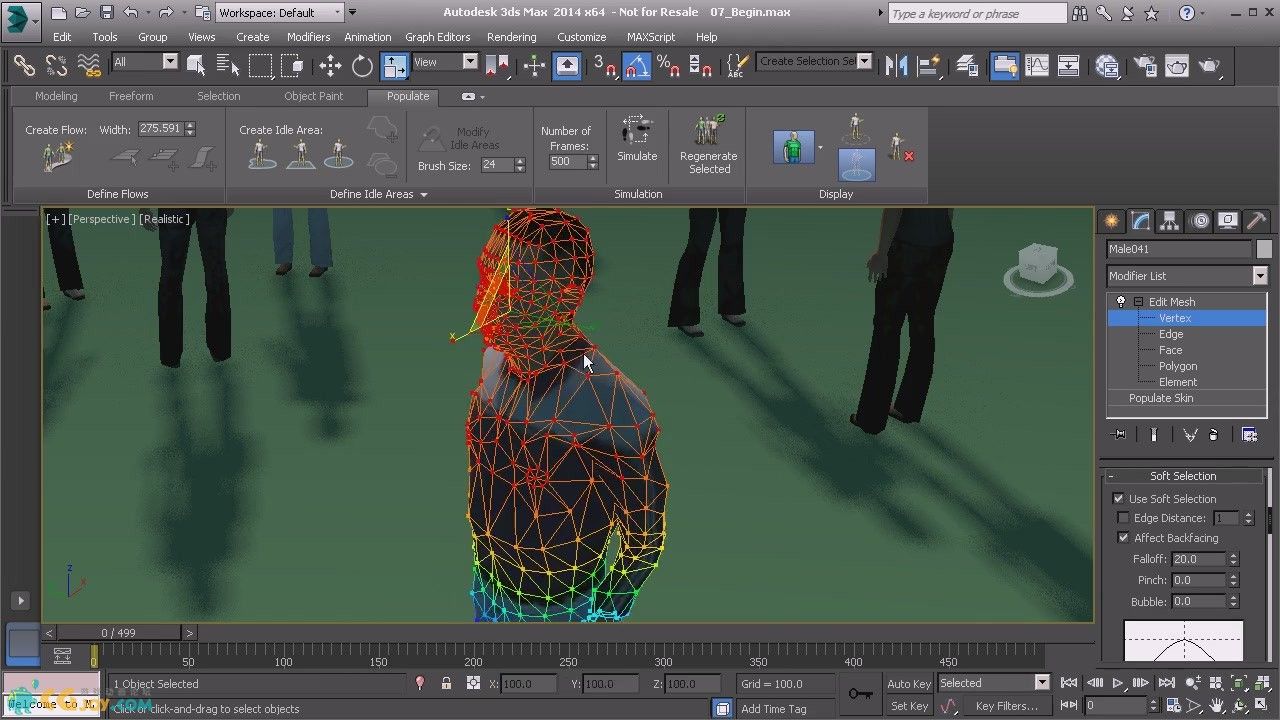
Task: Click the Falloff spinner arrows
Action: point(1233,559)
